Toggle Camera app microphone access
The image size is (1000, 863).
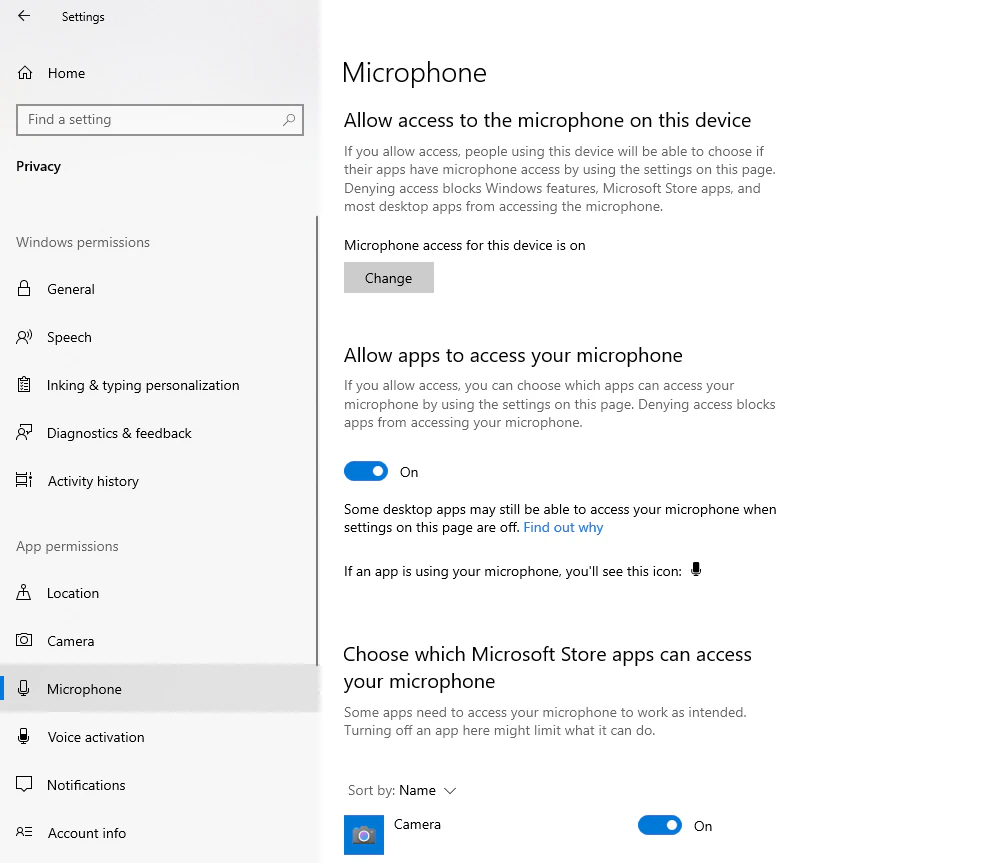pos(660,825)
